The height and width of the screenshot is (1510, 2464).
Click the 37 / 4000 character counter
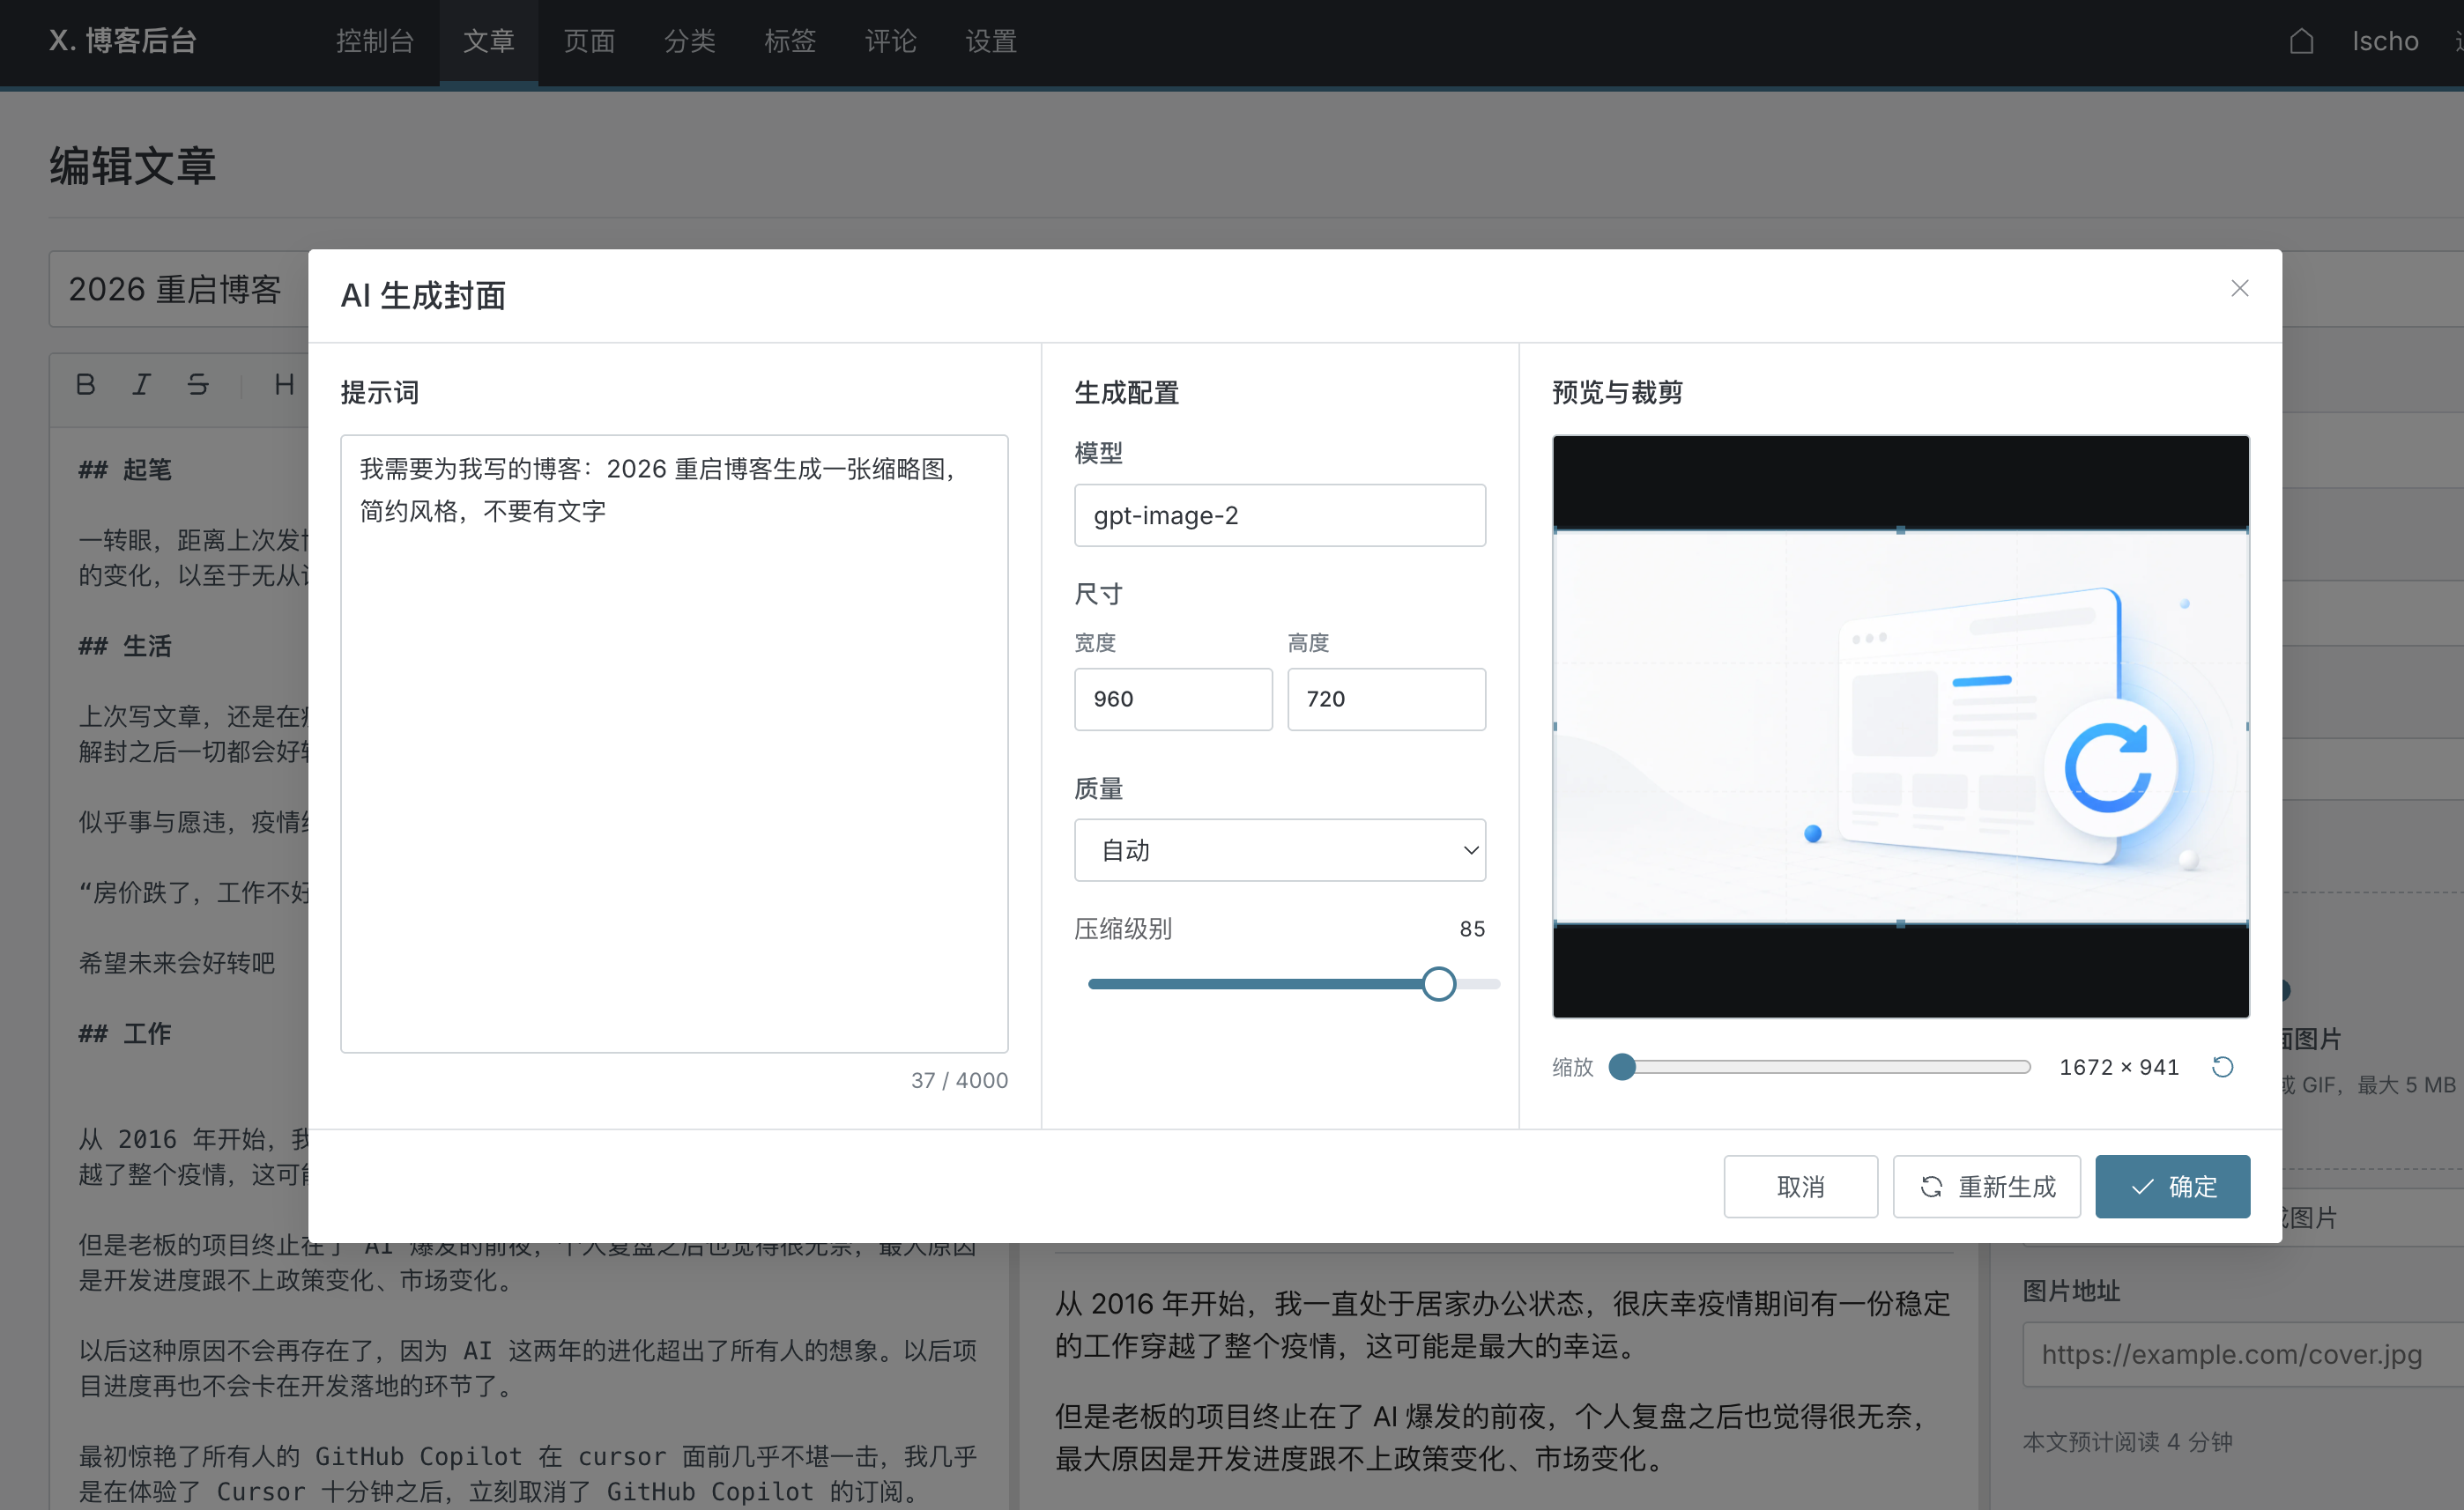tap(959, 1080)
